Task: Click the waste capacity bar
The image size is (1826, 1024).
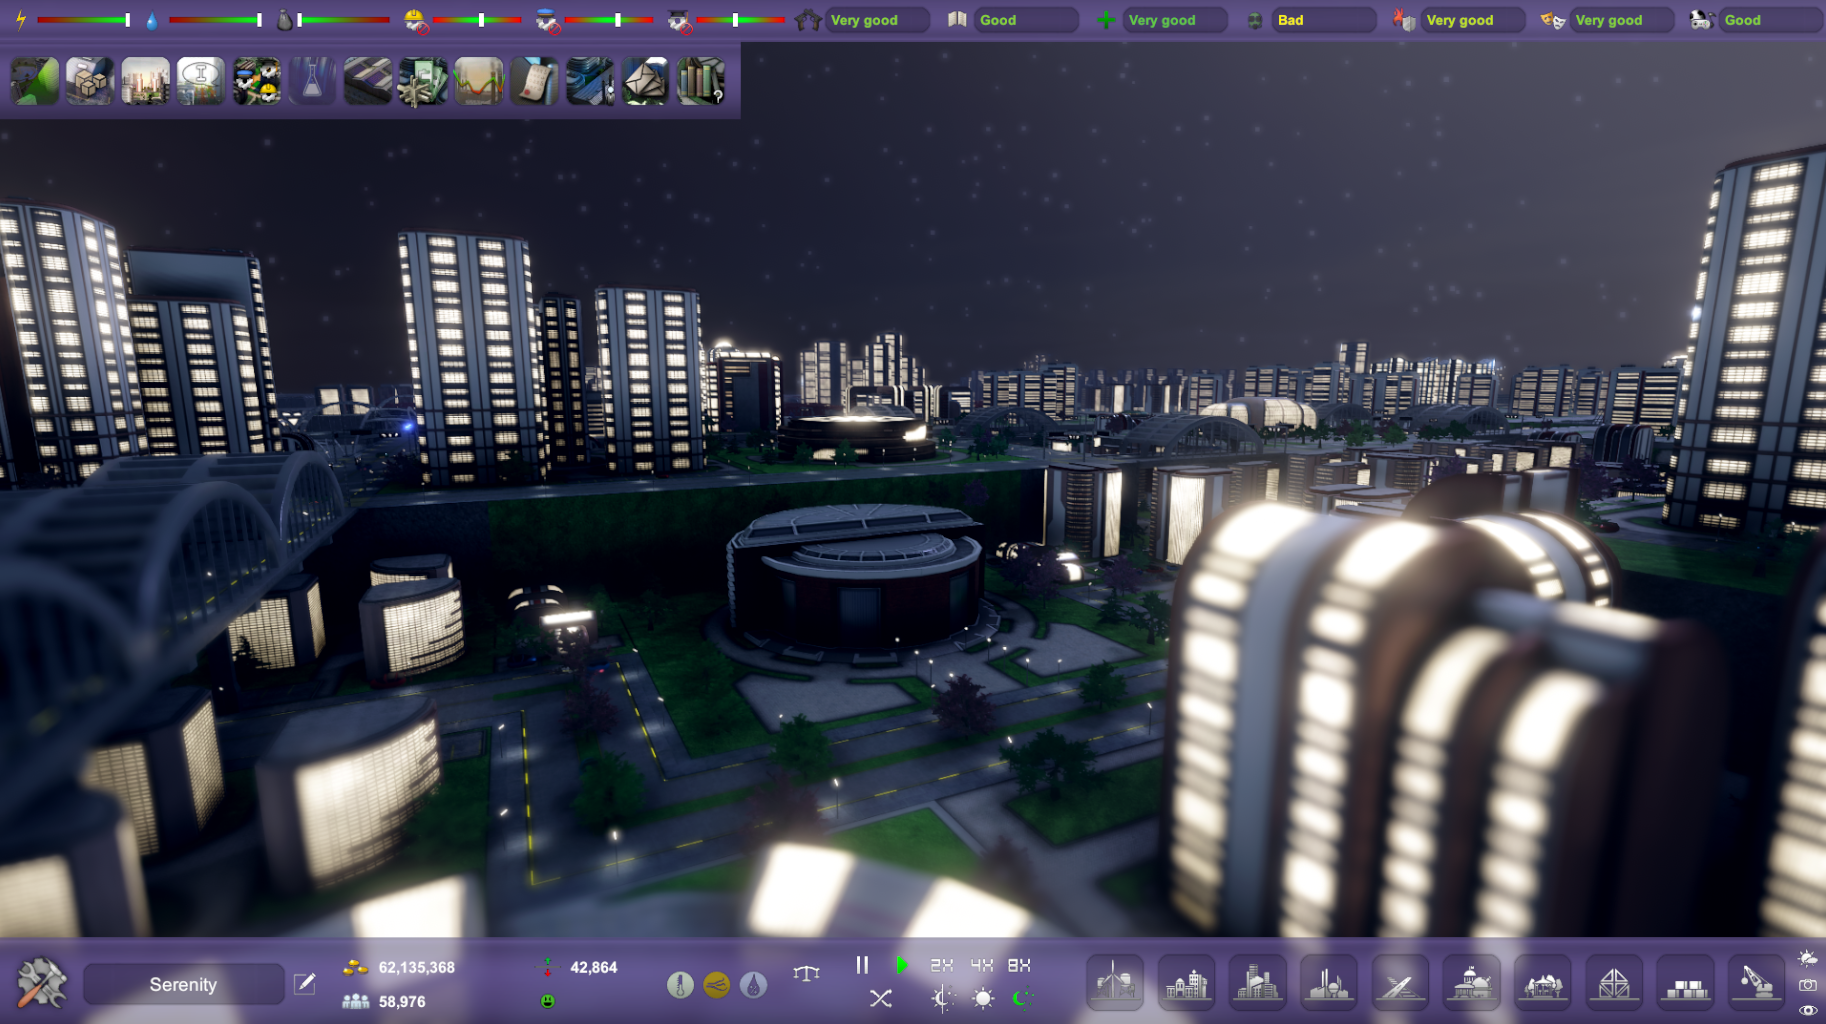Action: click(x=343, y=20)
